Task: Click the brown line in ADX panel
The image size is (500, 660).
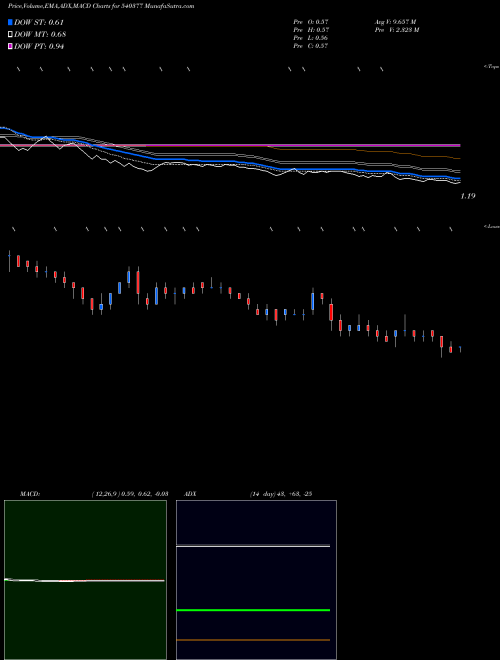Action: tap(253, 640)
